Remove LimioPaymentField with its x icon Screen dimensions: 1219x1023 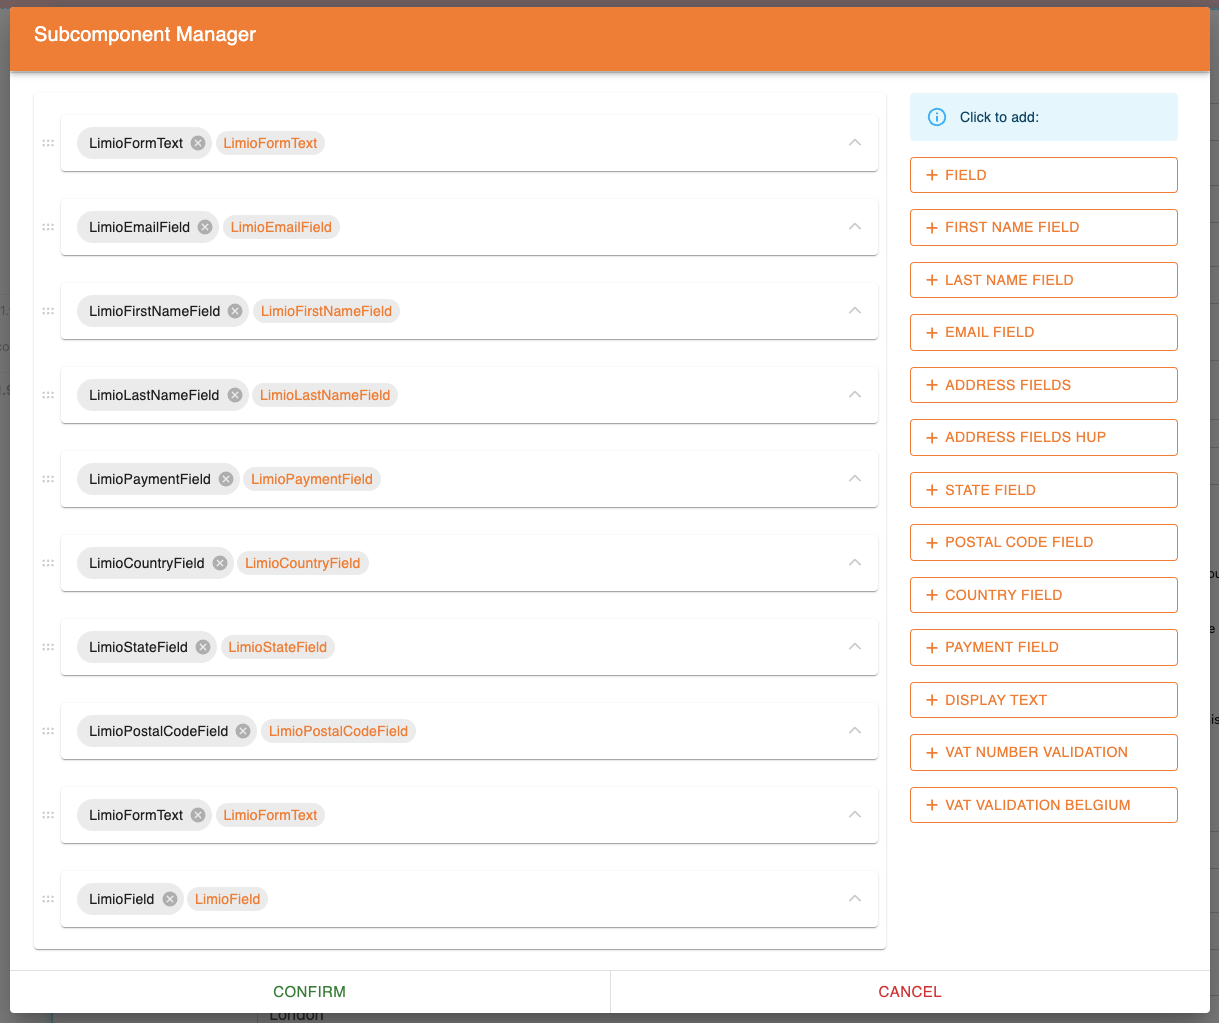226,479
